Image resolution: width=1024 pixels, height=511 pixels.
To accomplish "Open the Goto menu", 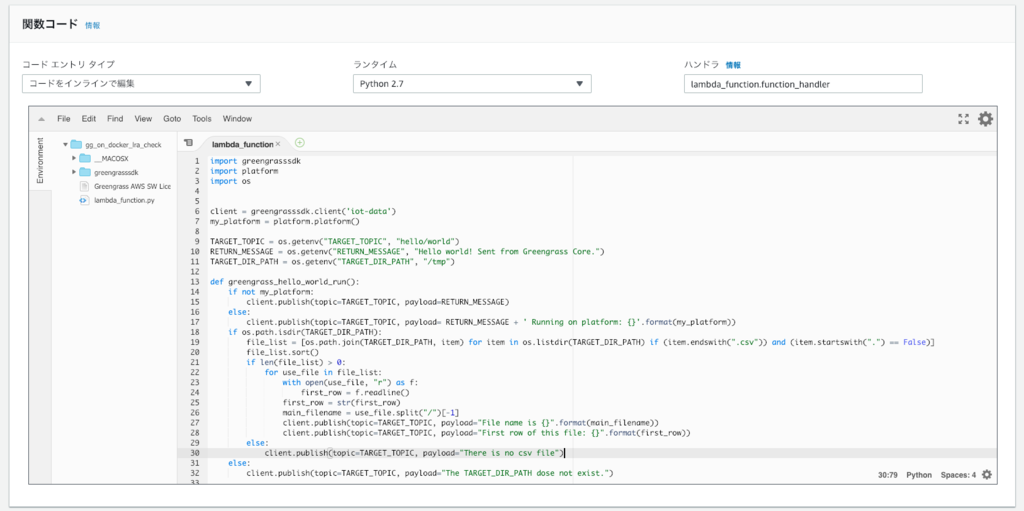I will pos(172,119).
